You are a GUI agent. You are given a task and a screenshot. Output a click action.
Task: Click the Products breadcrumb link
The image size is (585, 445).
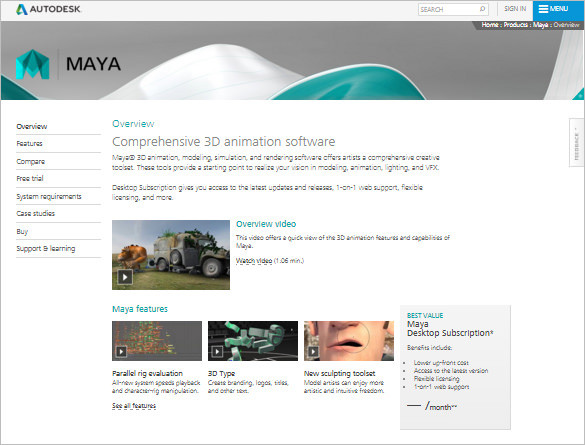[x=515, y=25]
